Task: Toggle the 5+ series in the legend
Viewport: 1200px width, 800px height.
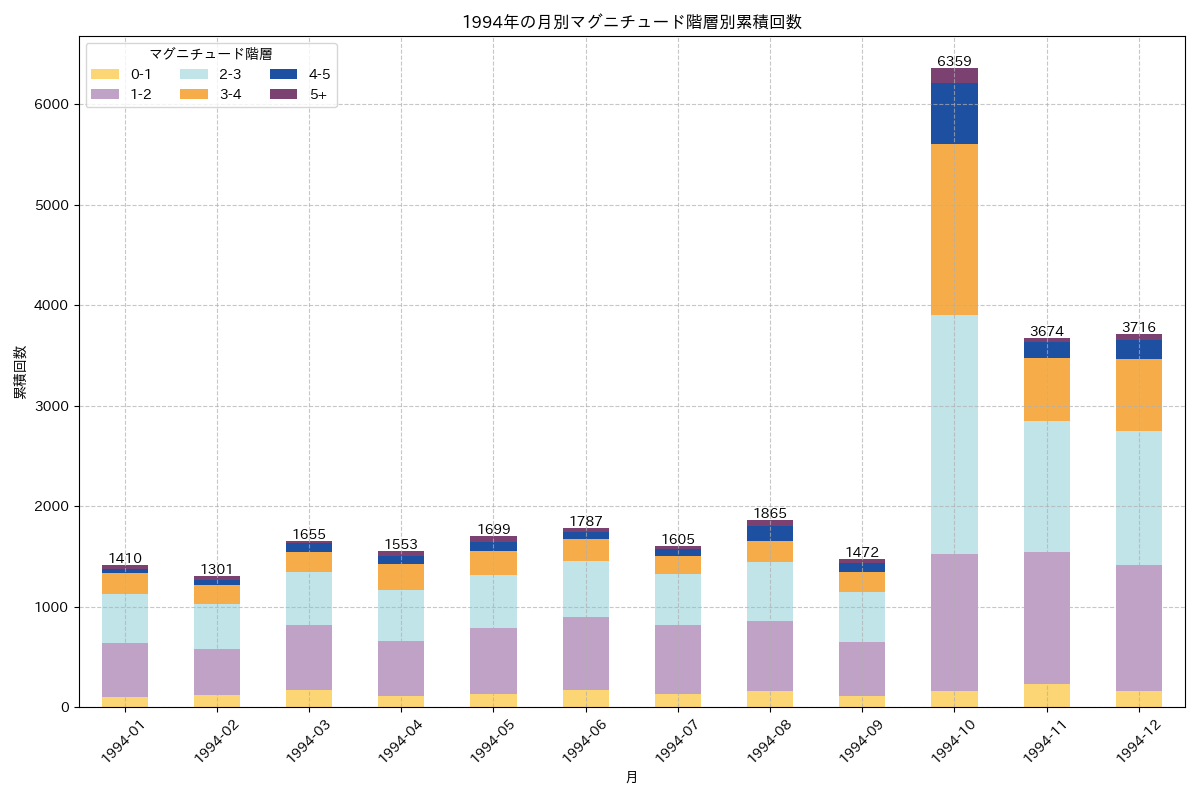Action: pos(283,95)
